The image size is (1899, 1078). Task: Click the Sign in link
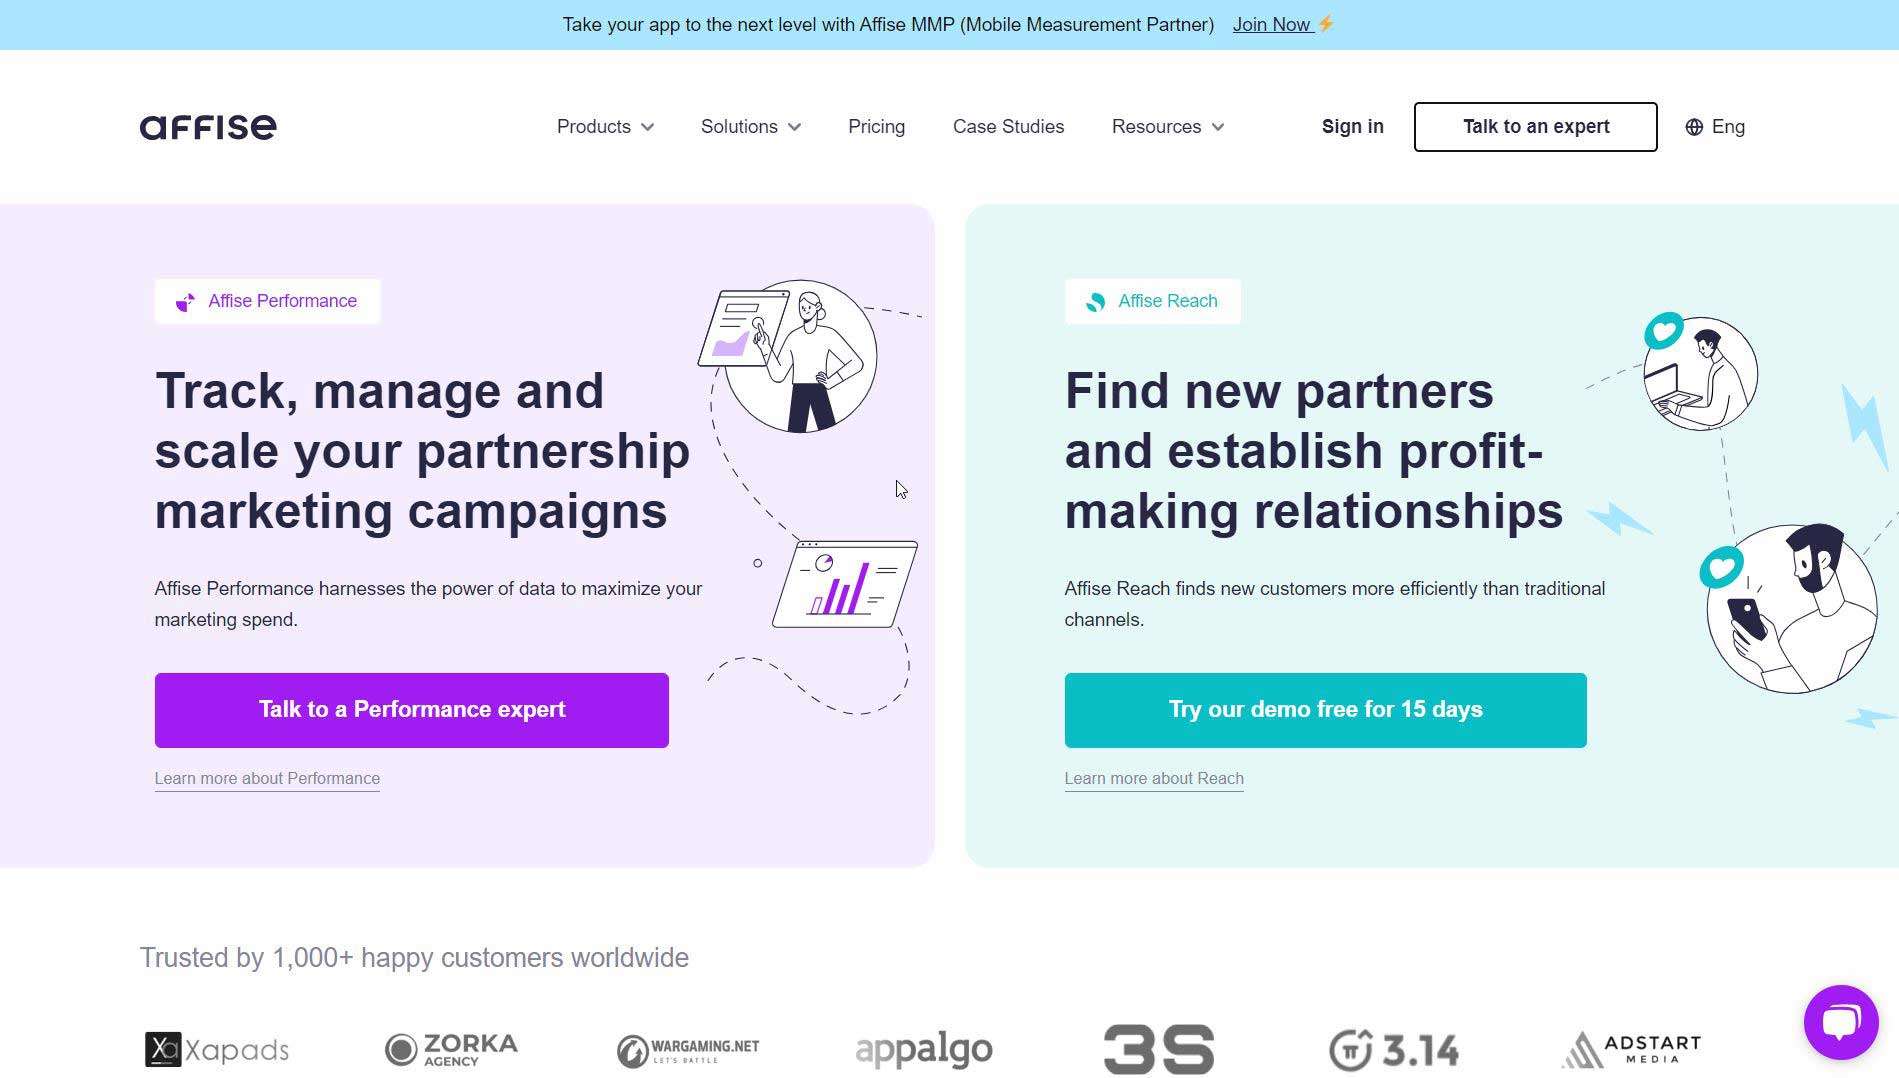point(1352,127)
